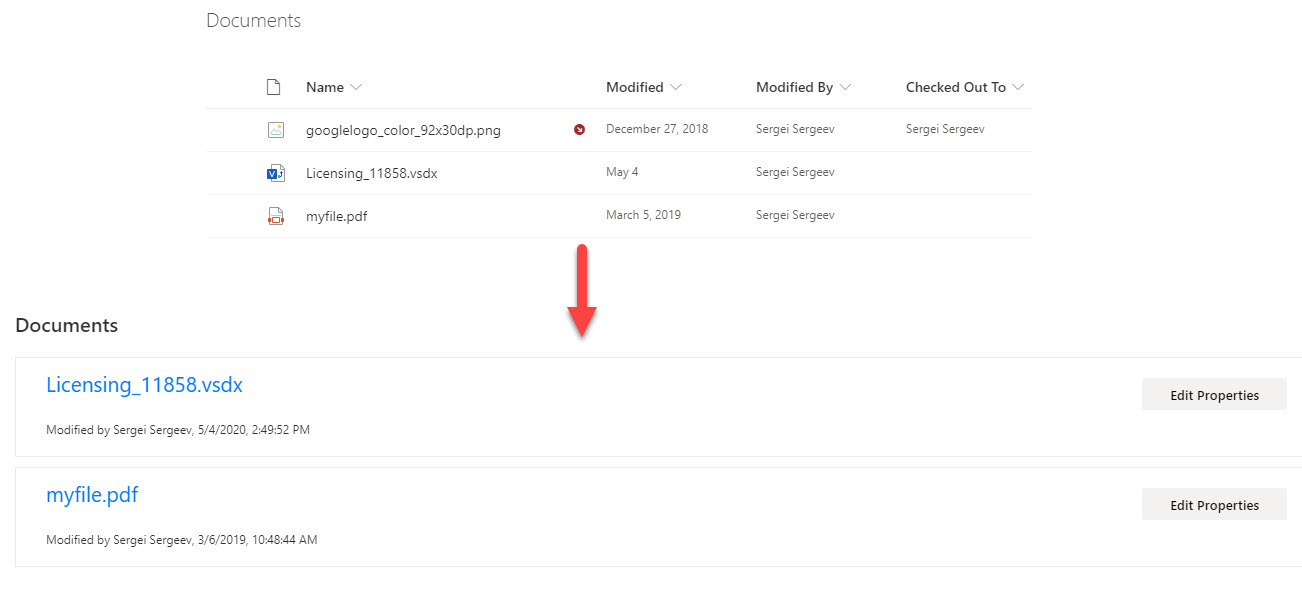Select Licensing_11858.vsdx in the top table

371,173
